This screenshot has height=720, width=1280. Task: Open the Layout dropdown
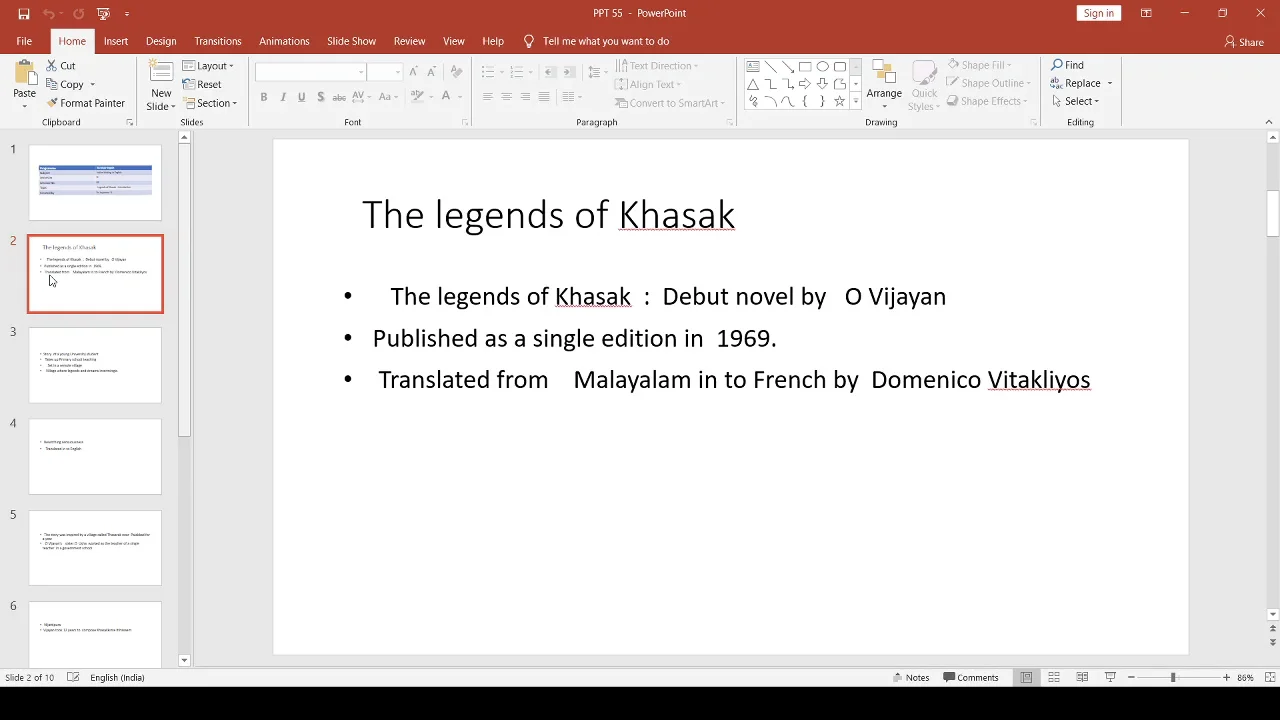click(208, 66)
